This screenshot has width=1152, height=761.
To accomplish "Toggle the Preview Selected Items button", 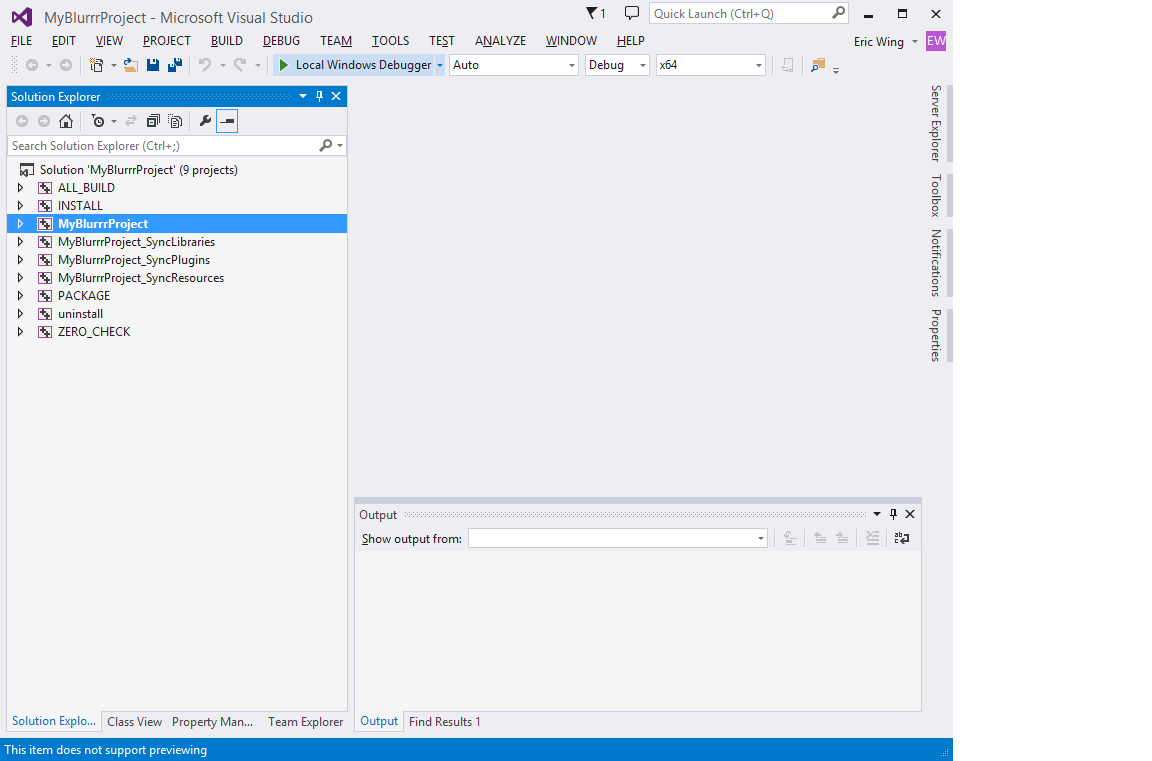I will (x=227, y=121).
